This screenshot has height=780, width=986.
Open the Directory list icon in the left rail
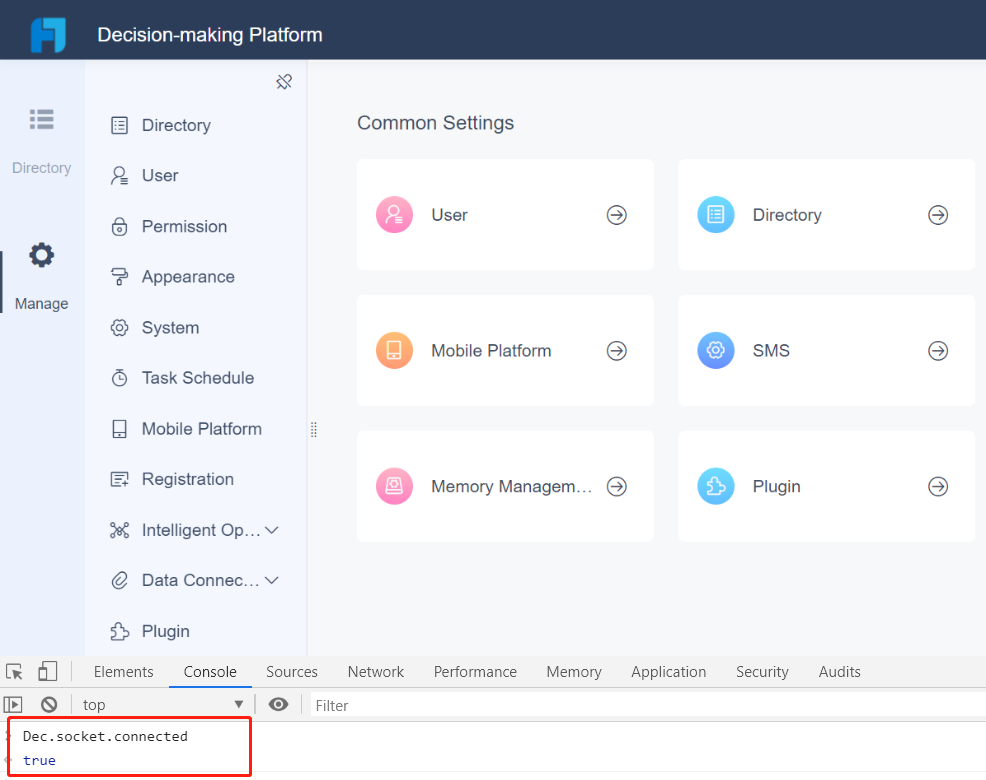point(42,119)
